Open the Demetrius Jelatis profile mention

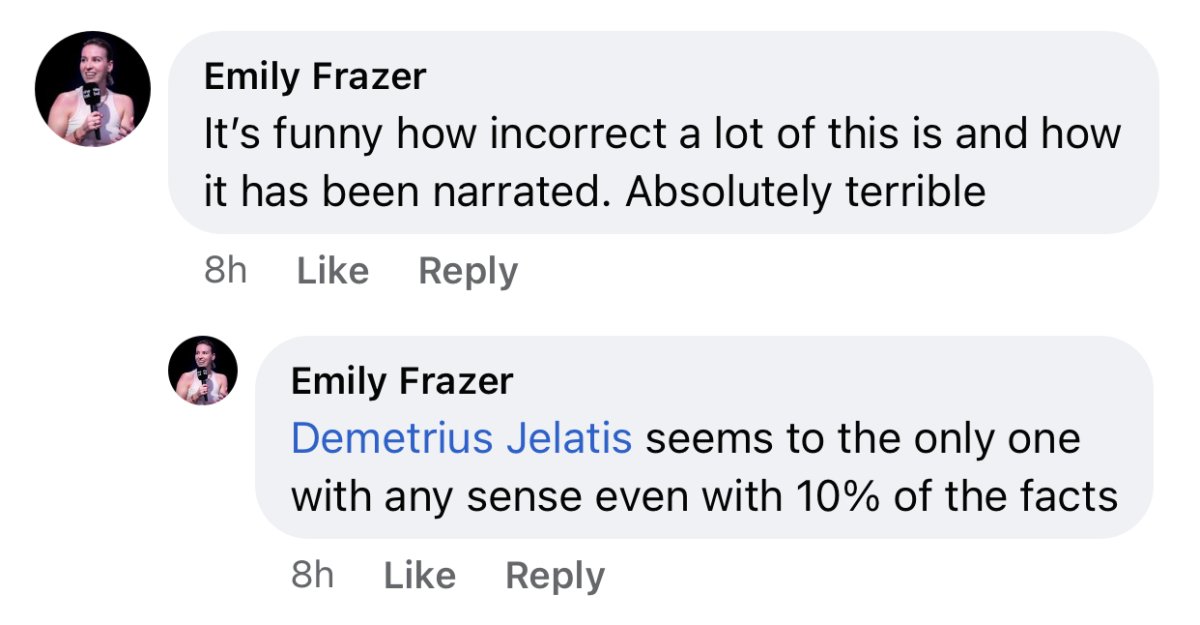click(x=461, y=439)
